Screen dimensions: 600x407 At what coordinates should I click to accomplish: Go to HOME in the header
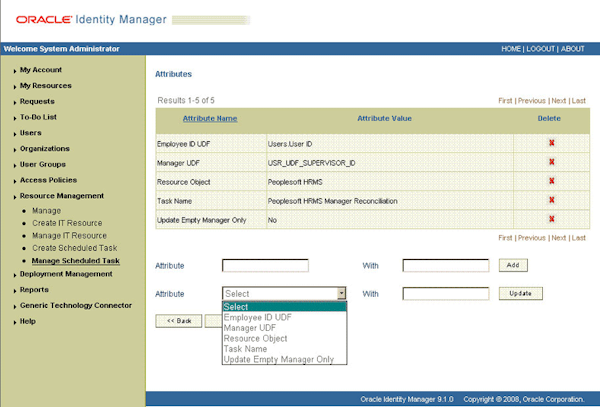tap(511, 49)
